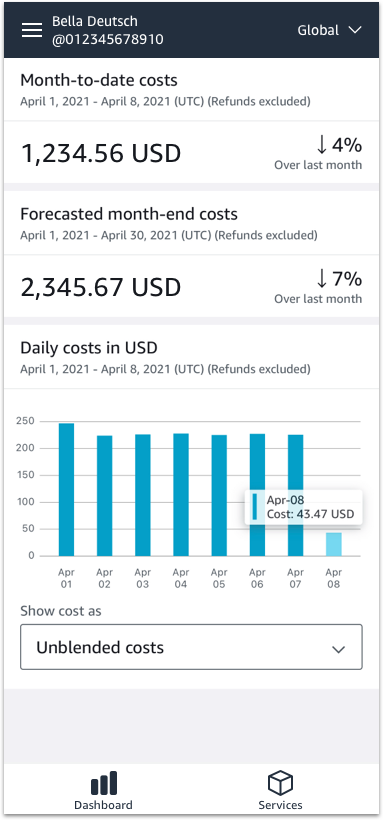
Task: Click the Apr 02 axis label
Action: pyautogui.click(x=105, y=578)
